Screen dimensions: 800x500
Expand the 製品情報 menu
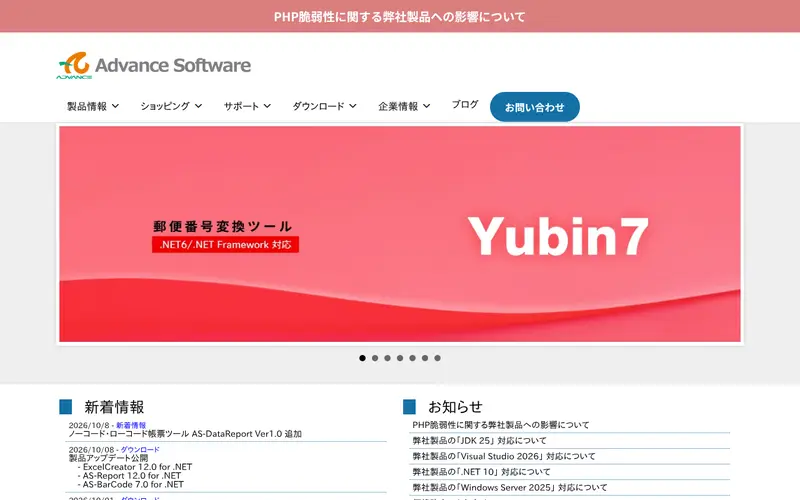[93, 106]
